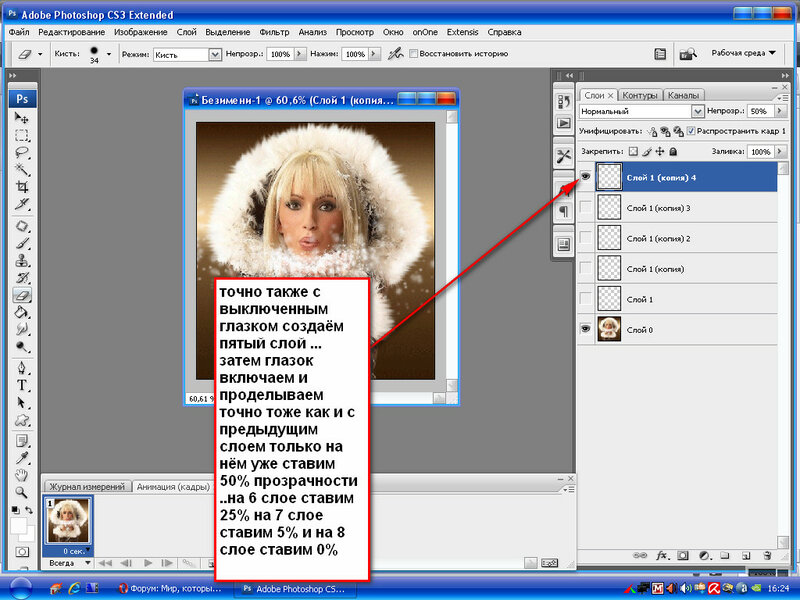Select the Move tool

(x=21, y=118)
